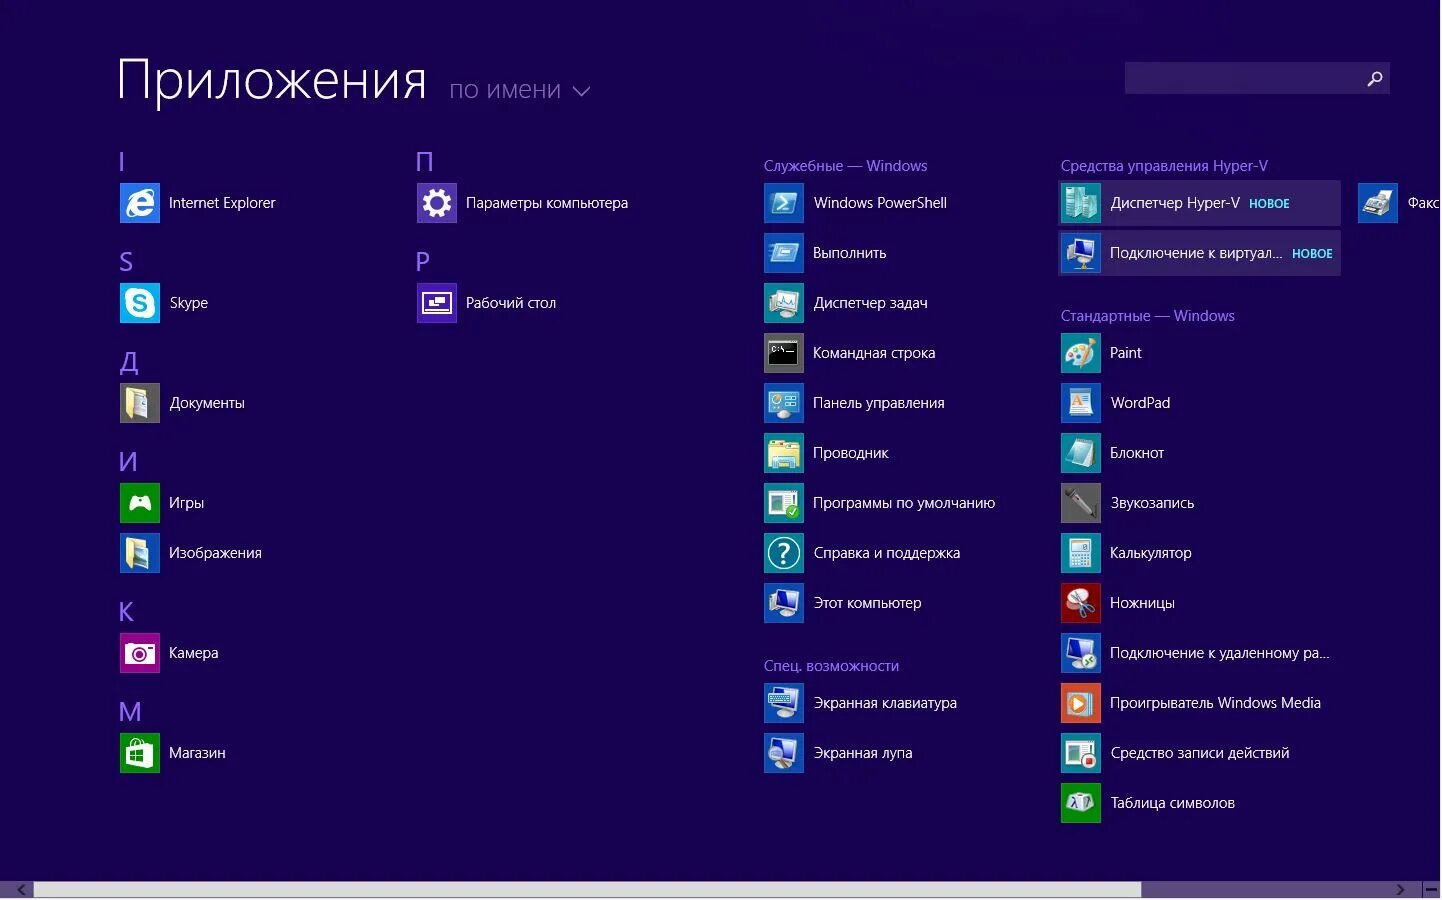
Task: Click the partially visible Факс printer icon
Action: [1378, 203]
